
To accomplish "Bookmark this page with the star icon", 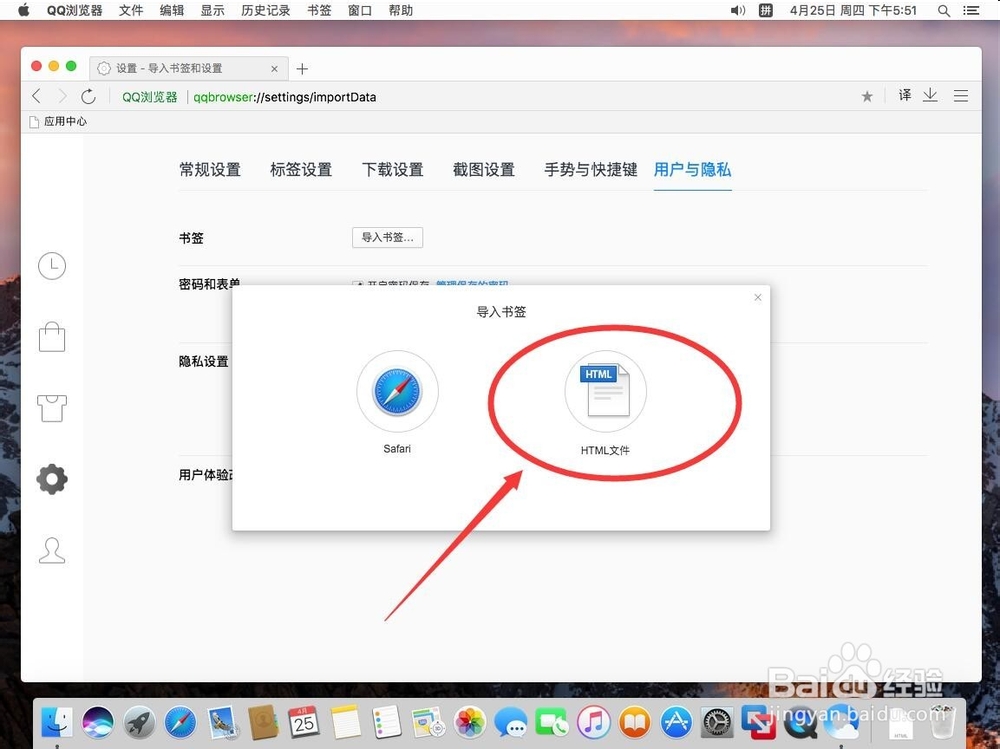I will 867,96.
